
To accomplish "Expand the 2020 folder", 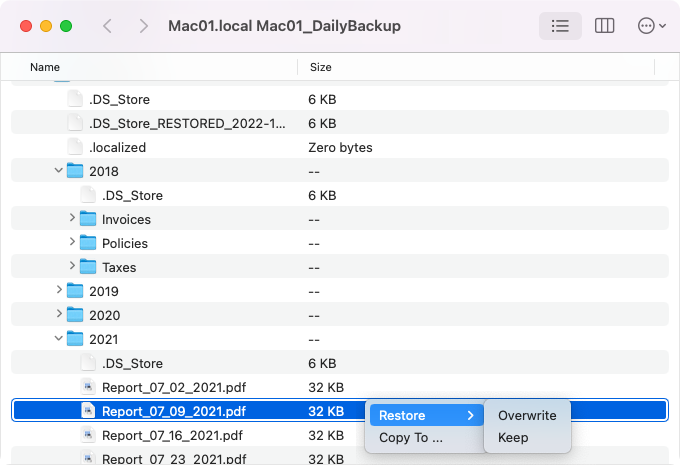I will (x=59, y=314).
